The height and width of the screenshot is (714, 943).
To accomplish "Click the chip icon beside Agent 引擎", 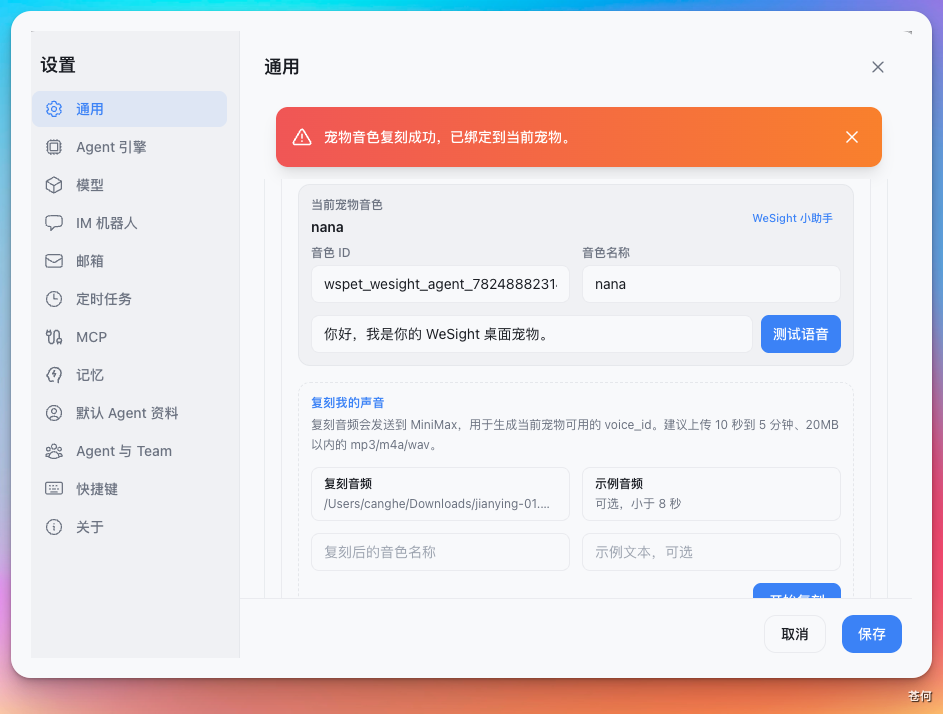I will (54, 147).
